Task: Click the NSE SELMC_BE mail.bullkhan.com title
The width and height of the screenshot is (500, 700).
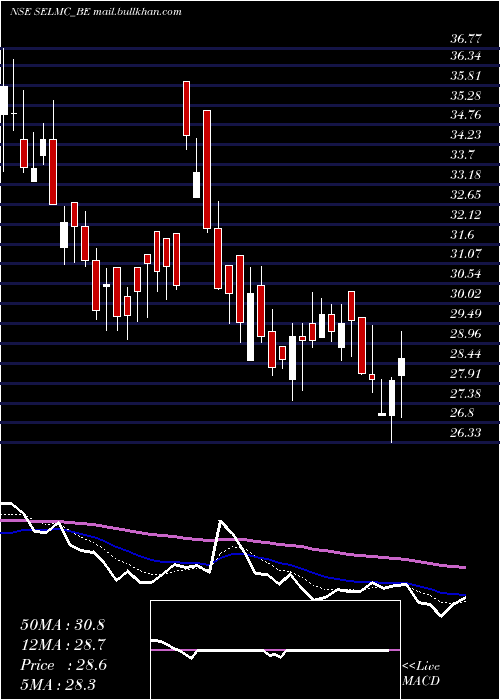Action: (x=96, y=12)
